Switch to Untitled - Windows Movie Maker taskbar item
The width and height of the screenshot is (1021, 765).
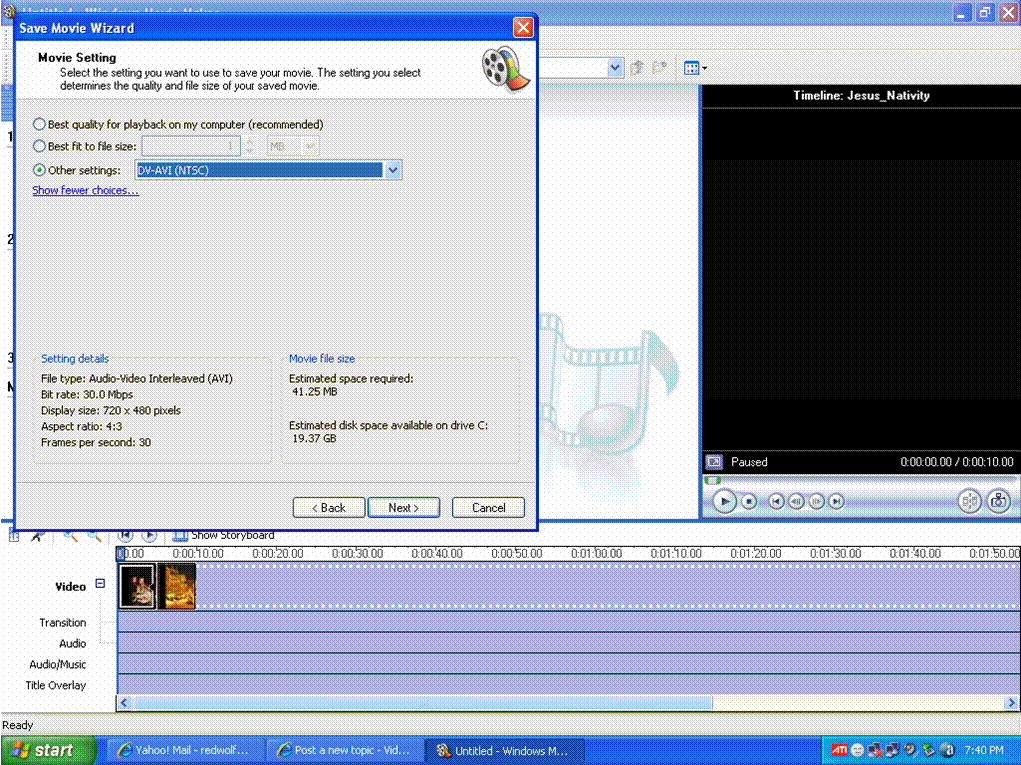pyautogui.click(x=503, y=751)
